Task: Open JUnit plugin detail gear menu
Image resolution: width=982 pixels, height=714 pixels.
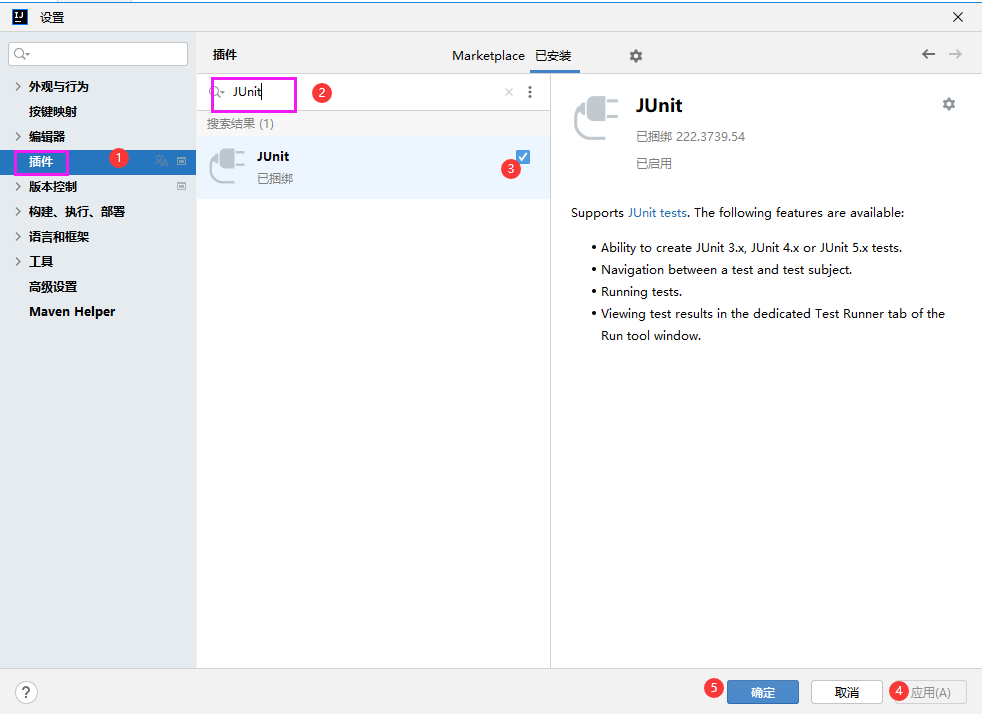Action: coord(948,104)
